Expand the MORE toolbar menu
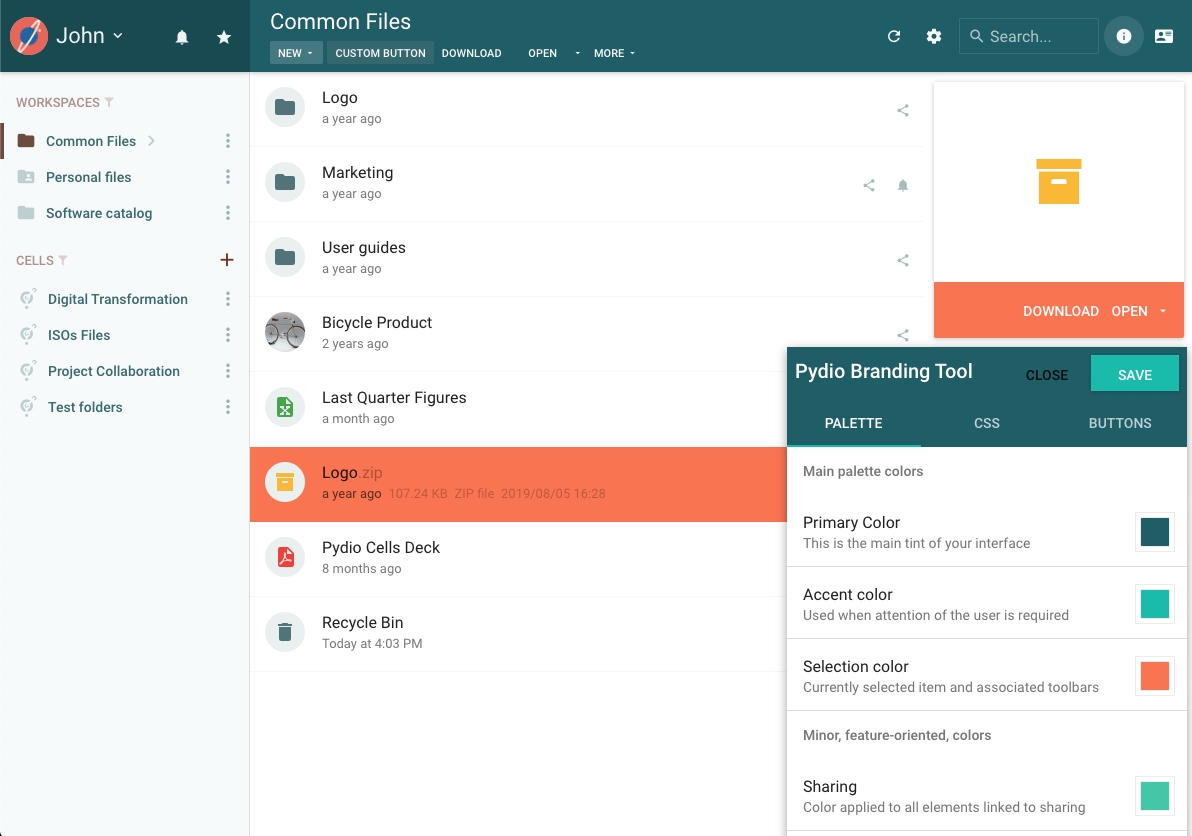 [x=614, y=53]
